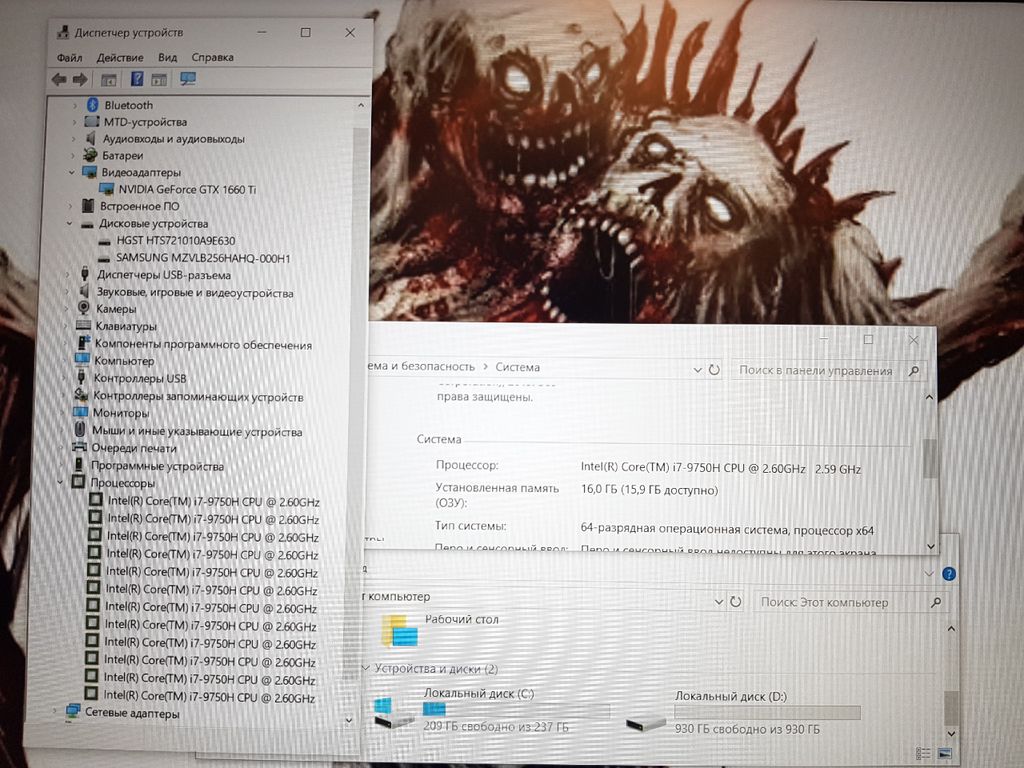This screenshot has width=1024, height=768.
Task: Click the Поиск в панели управления search field
Action: [x=816, y=370]
